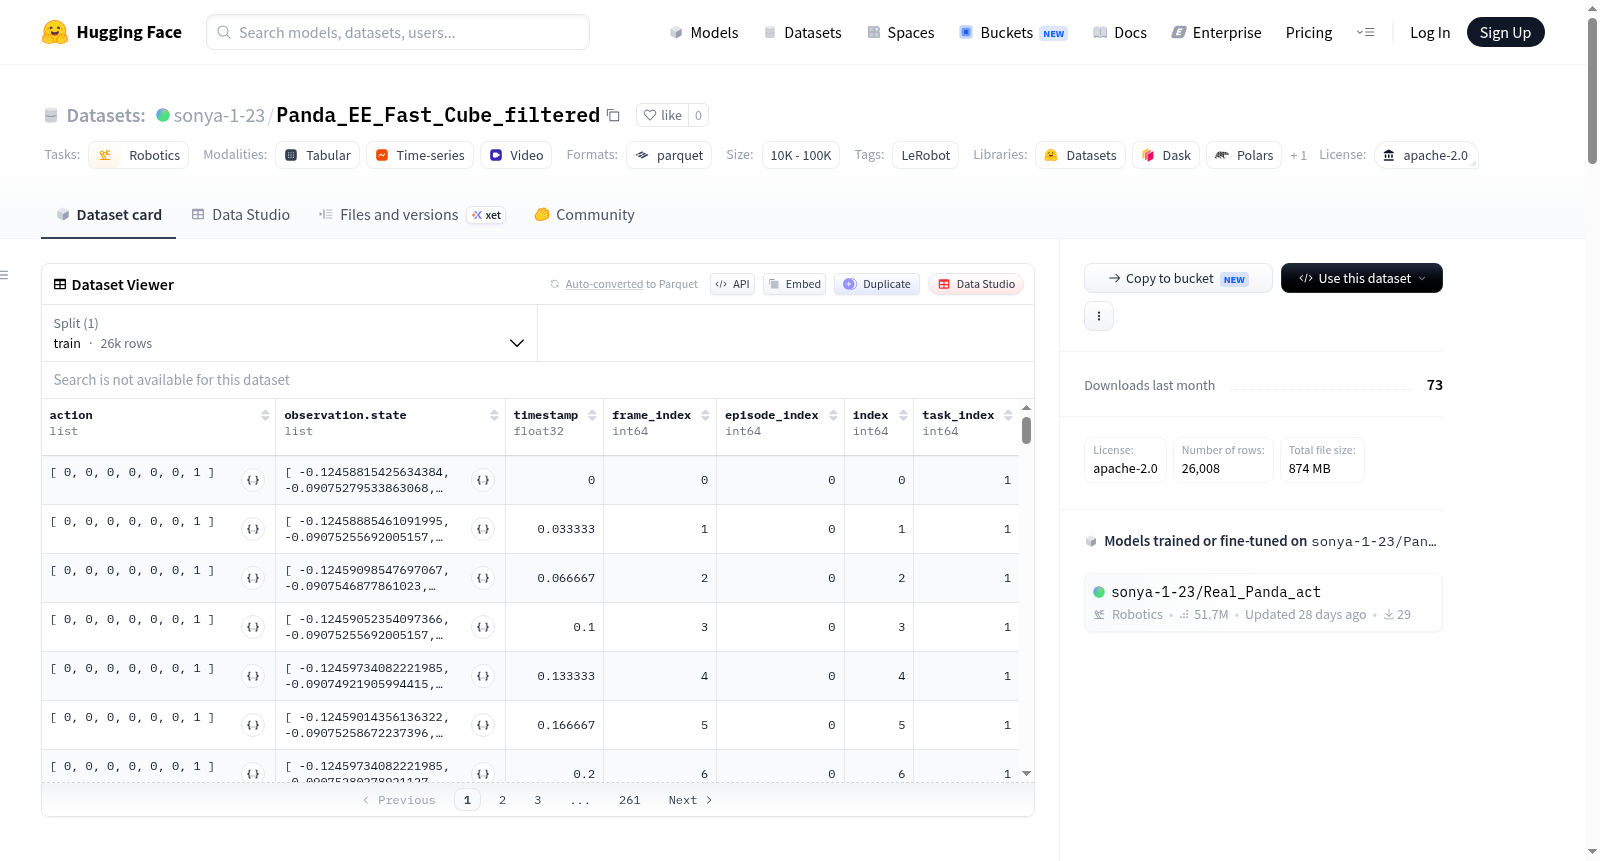Screen dimensions: 1600x861
Task: Expand action cell in row with timestamp 0.1
Action: pos(253,627)
